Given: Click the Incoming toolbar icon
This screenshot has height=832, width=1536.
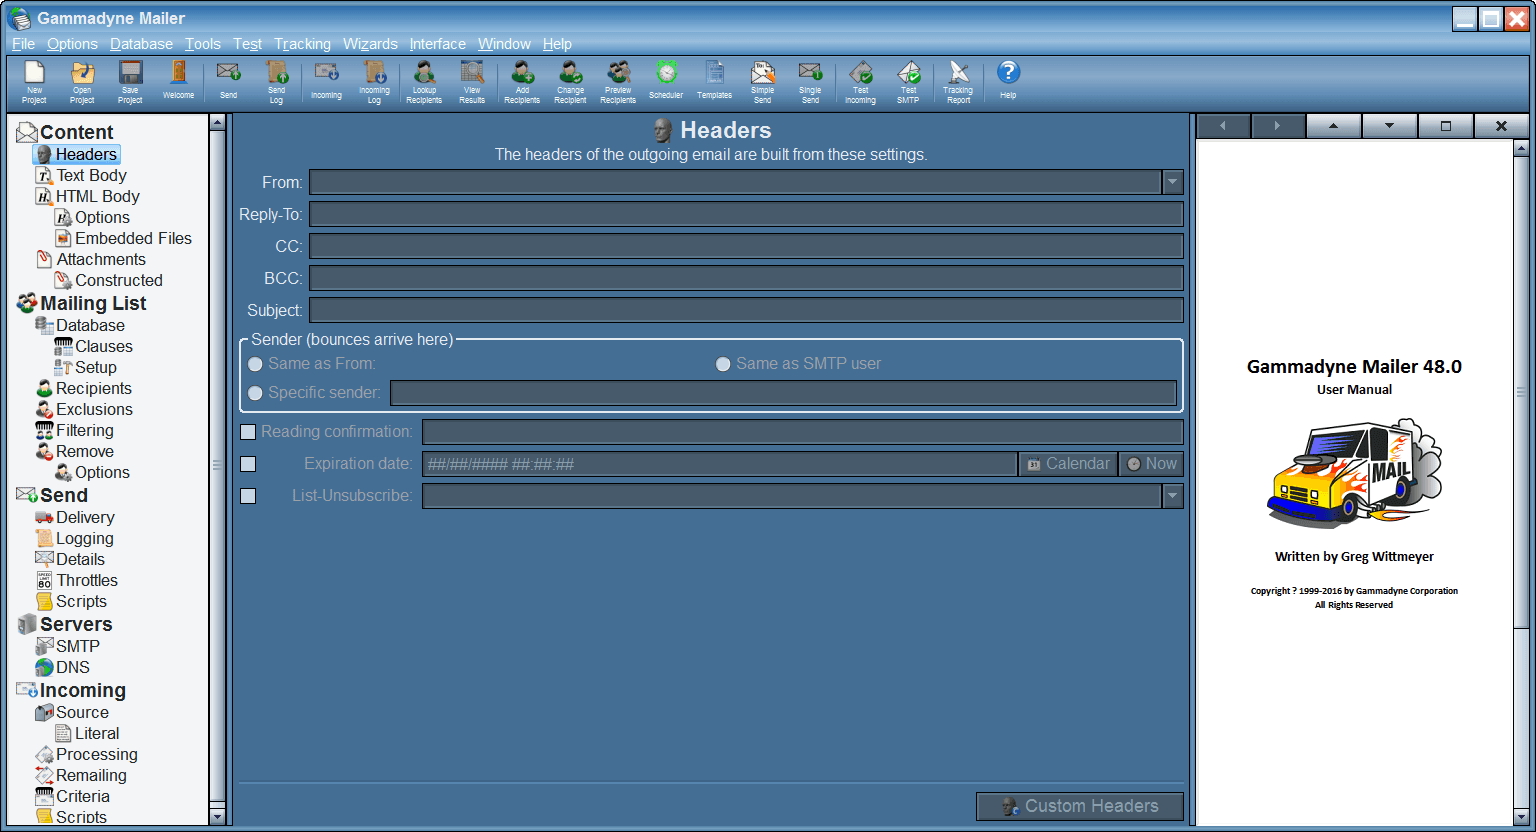Looking at the screenshot, I should tap(326, 82).
